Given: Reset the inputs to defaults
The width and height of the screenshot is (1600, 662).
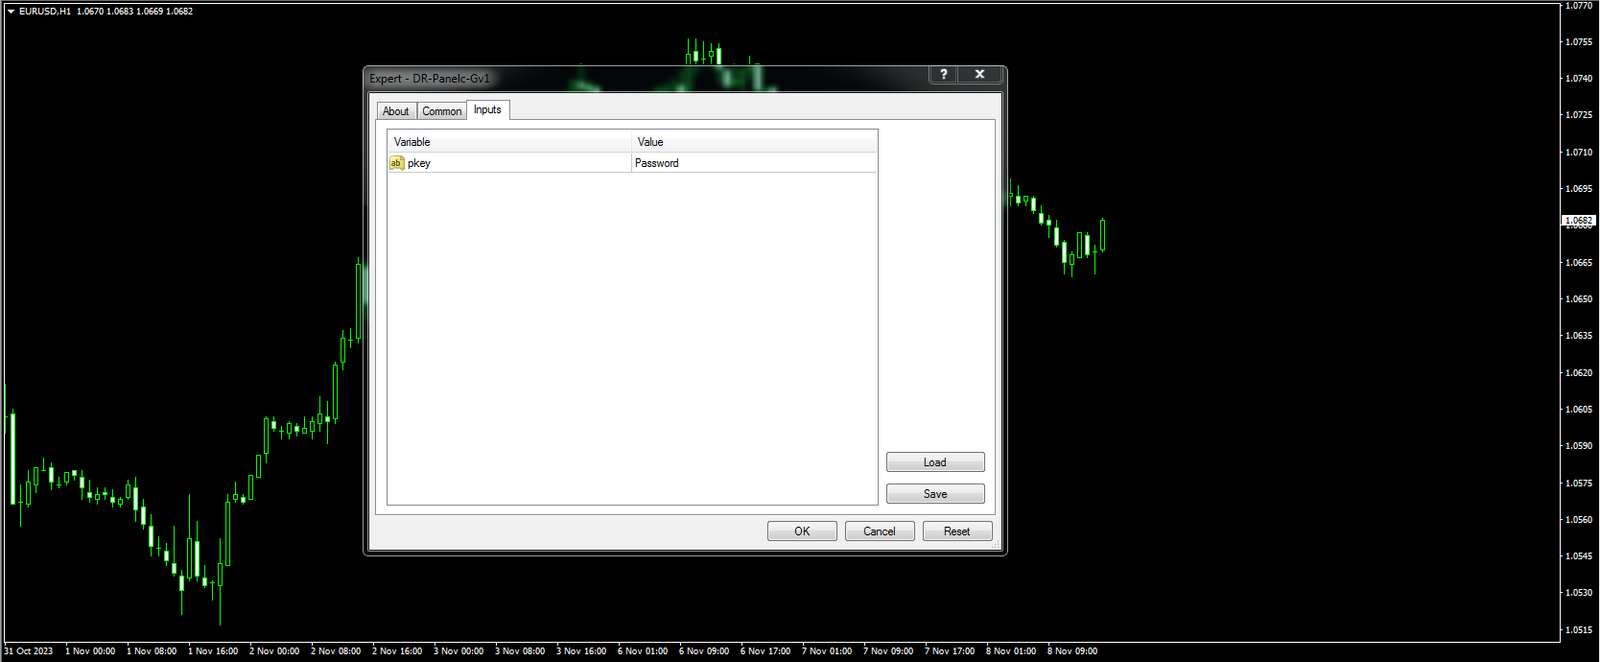Looking at the screenshot, I should pos(957,531).
